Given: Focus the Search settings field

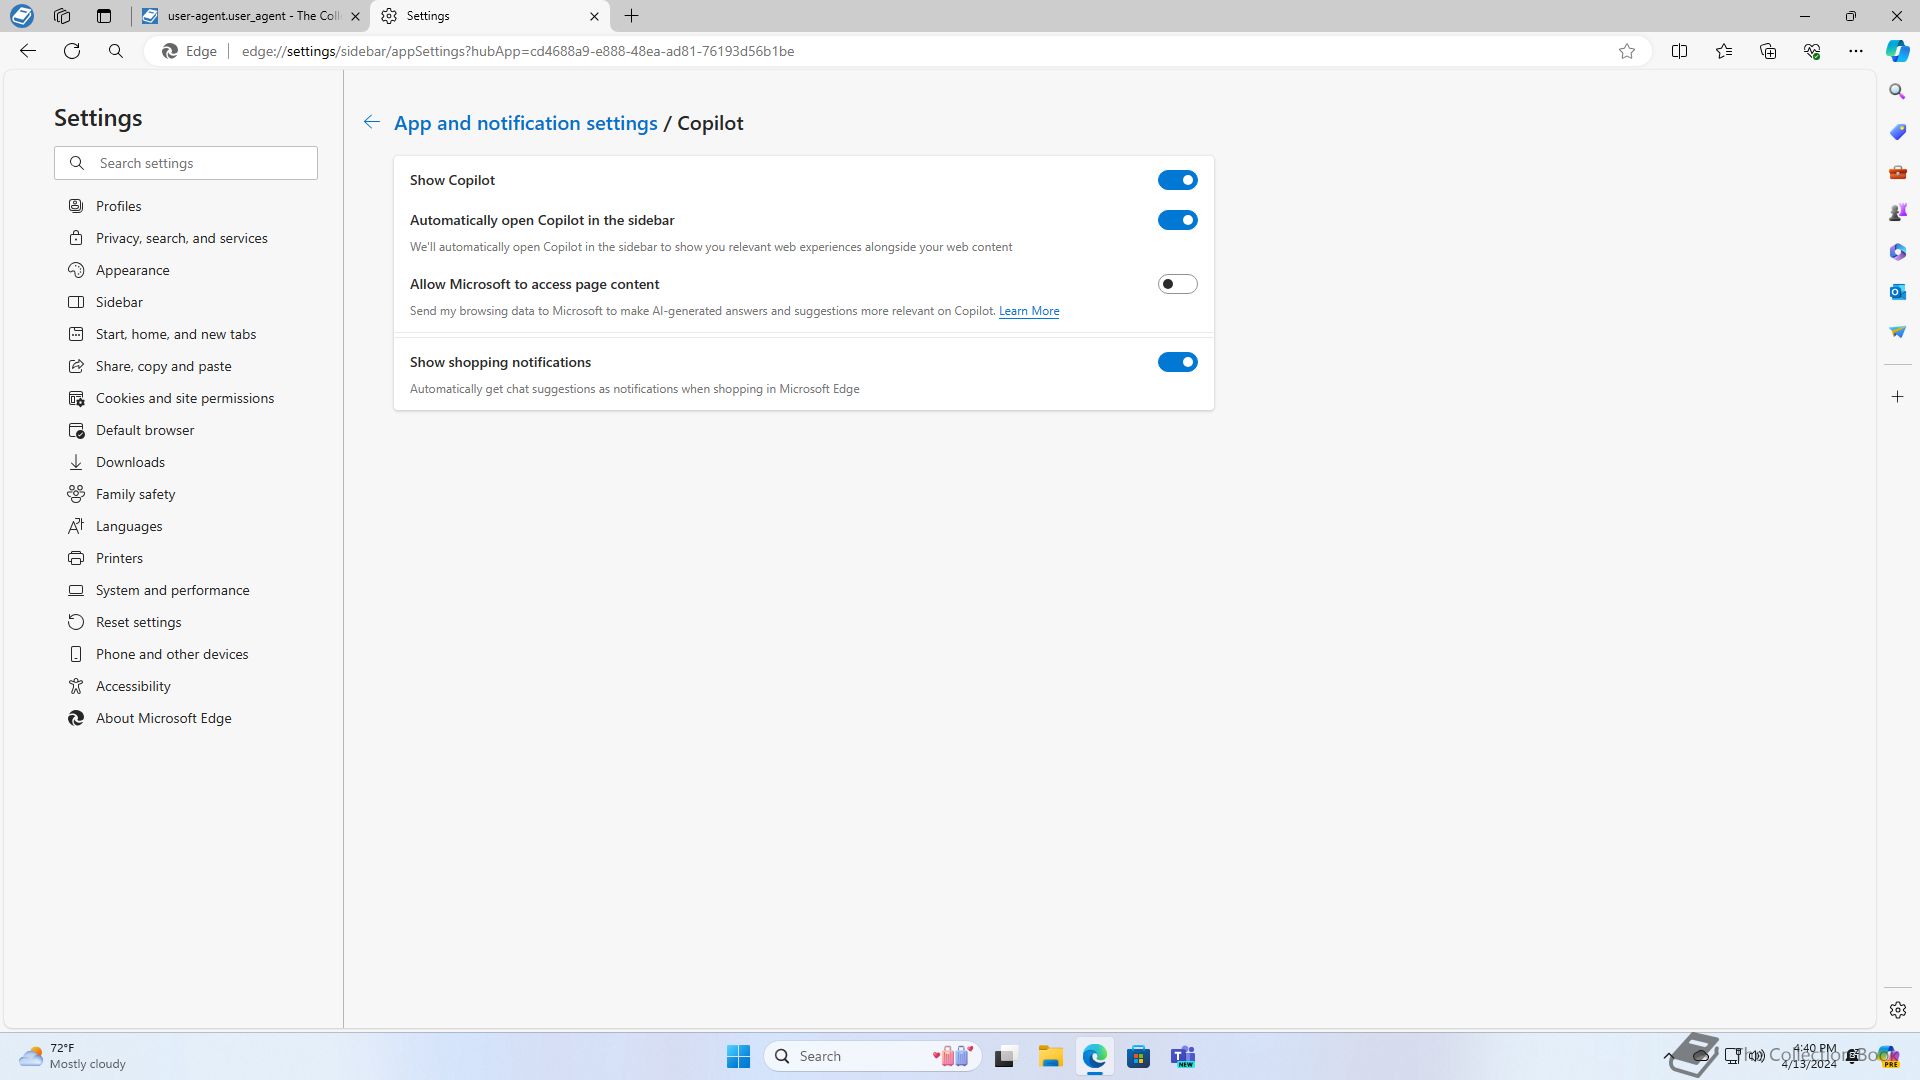Looking at the screenshot, I should tap(186, 163).
